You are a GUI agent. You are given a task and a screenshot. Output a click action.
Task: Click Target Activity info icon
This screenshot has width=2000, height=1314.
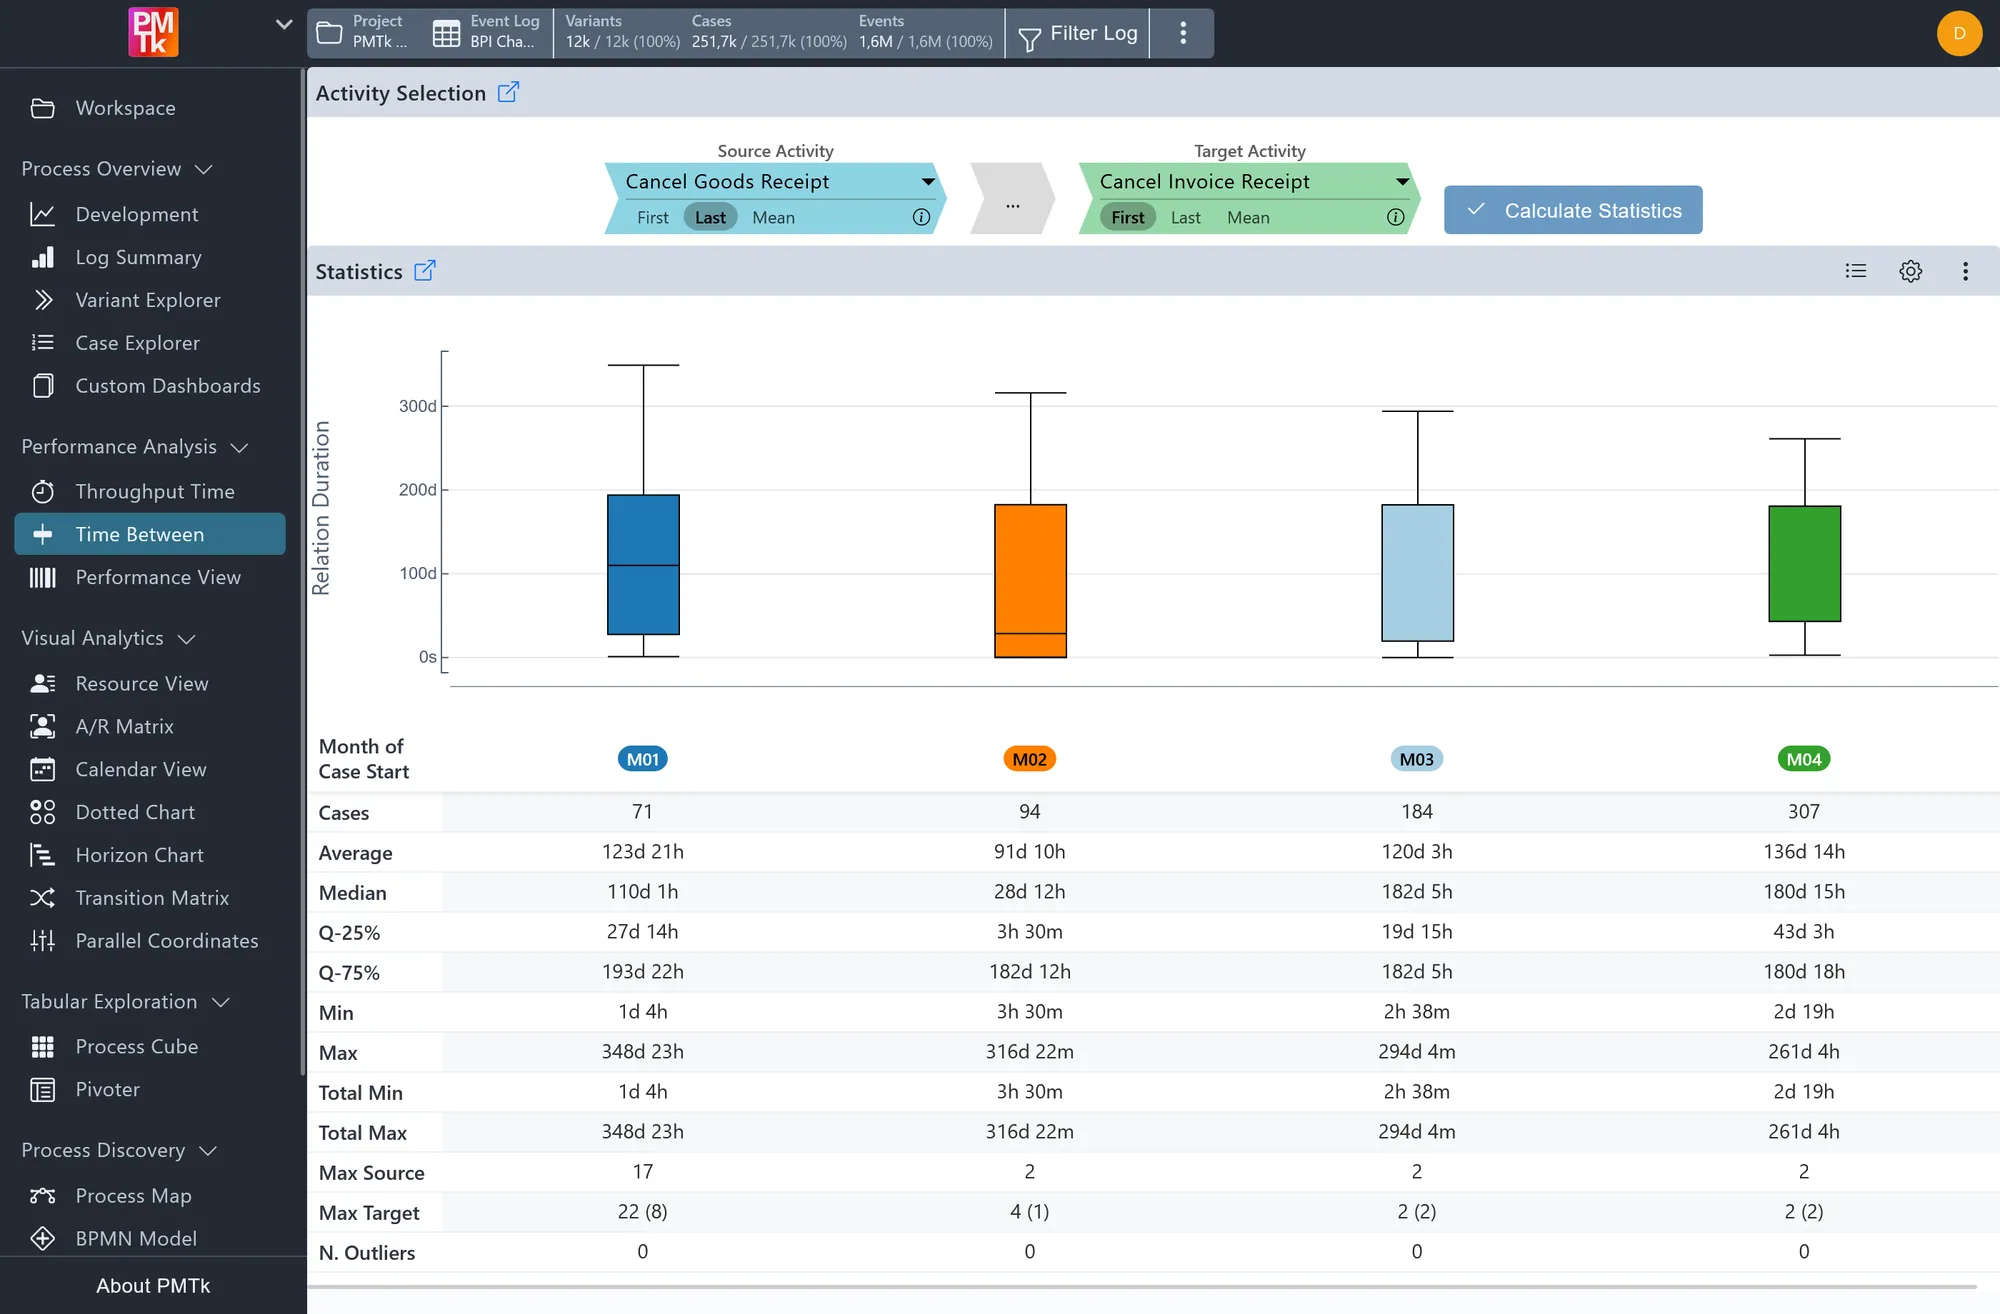click(x=1395, y=217)
